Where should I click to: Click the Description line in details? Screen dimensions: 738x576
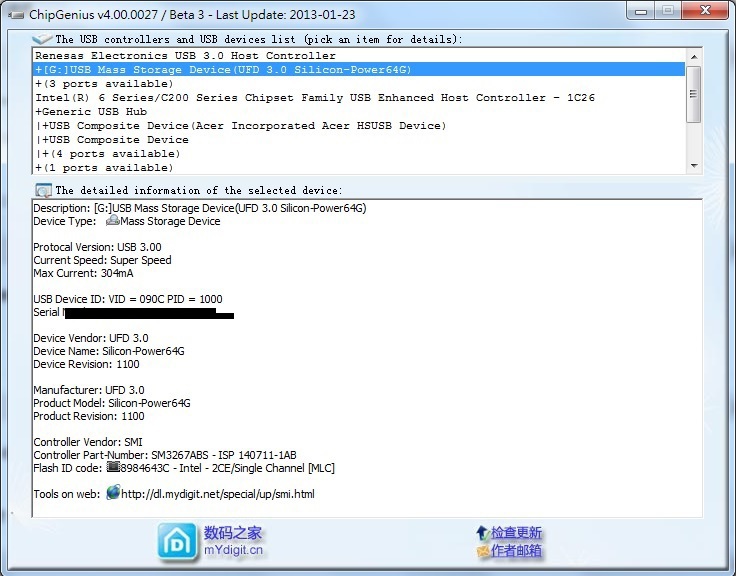tap(200, 208)
